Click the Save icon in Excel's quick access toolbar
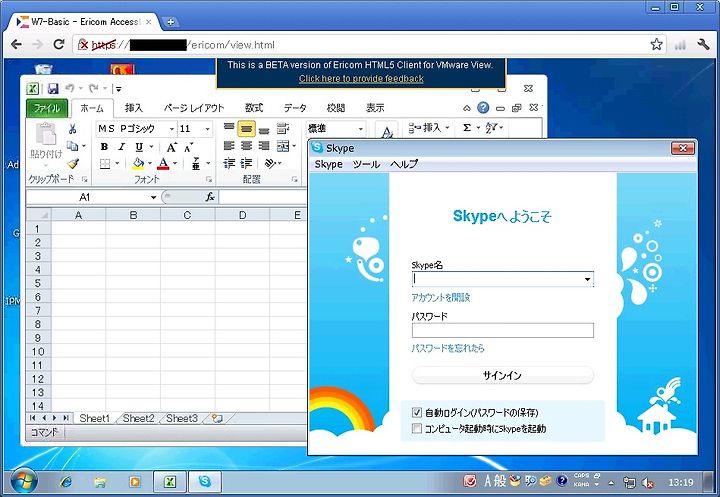The image size is (720, 497). click(53, 88)
